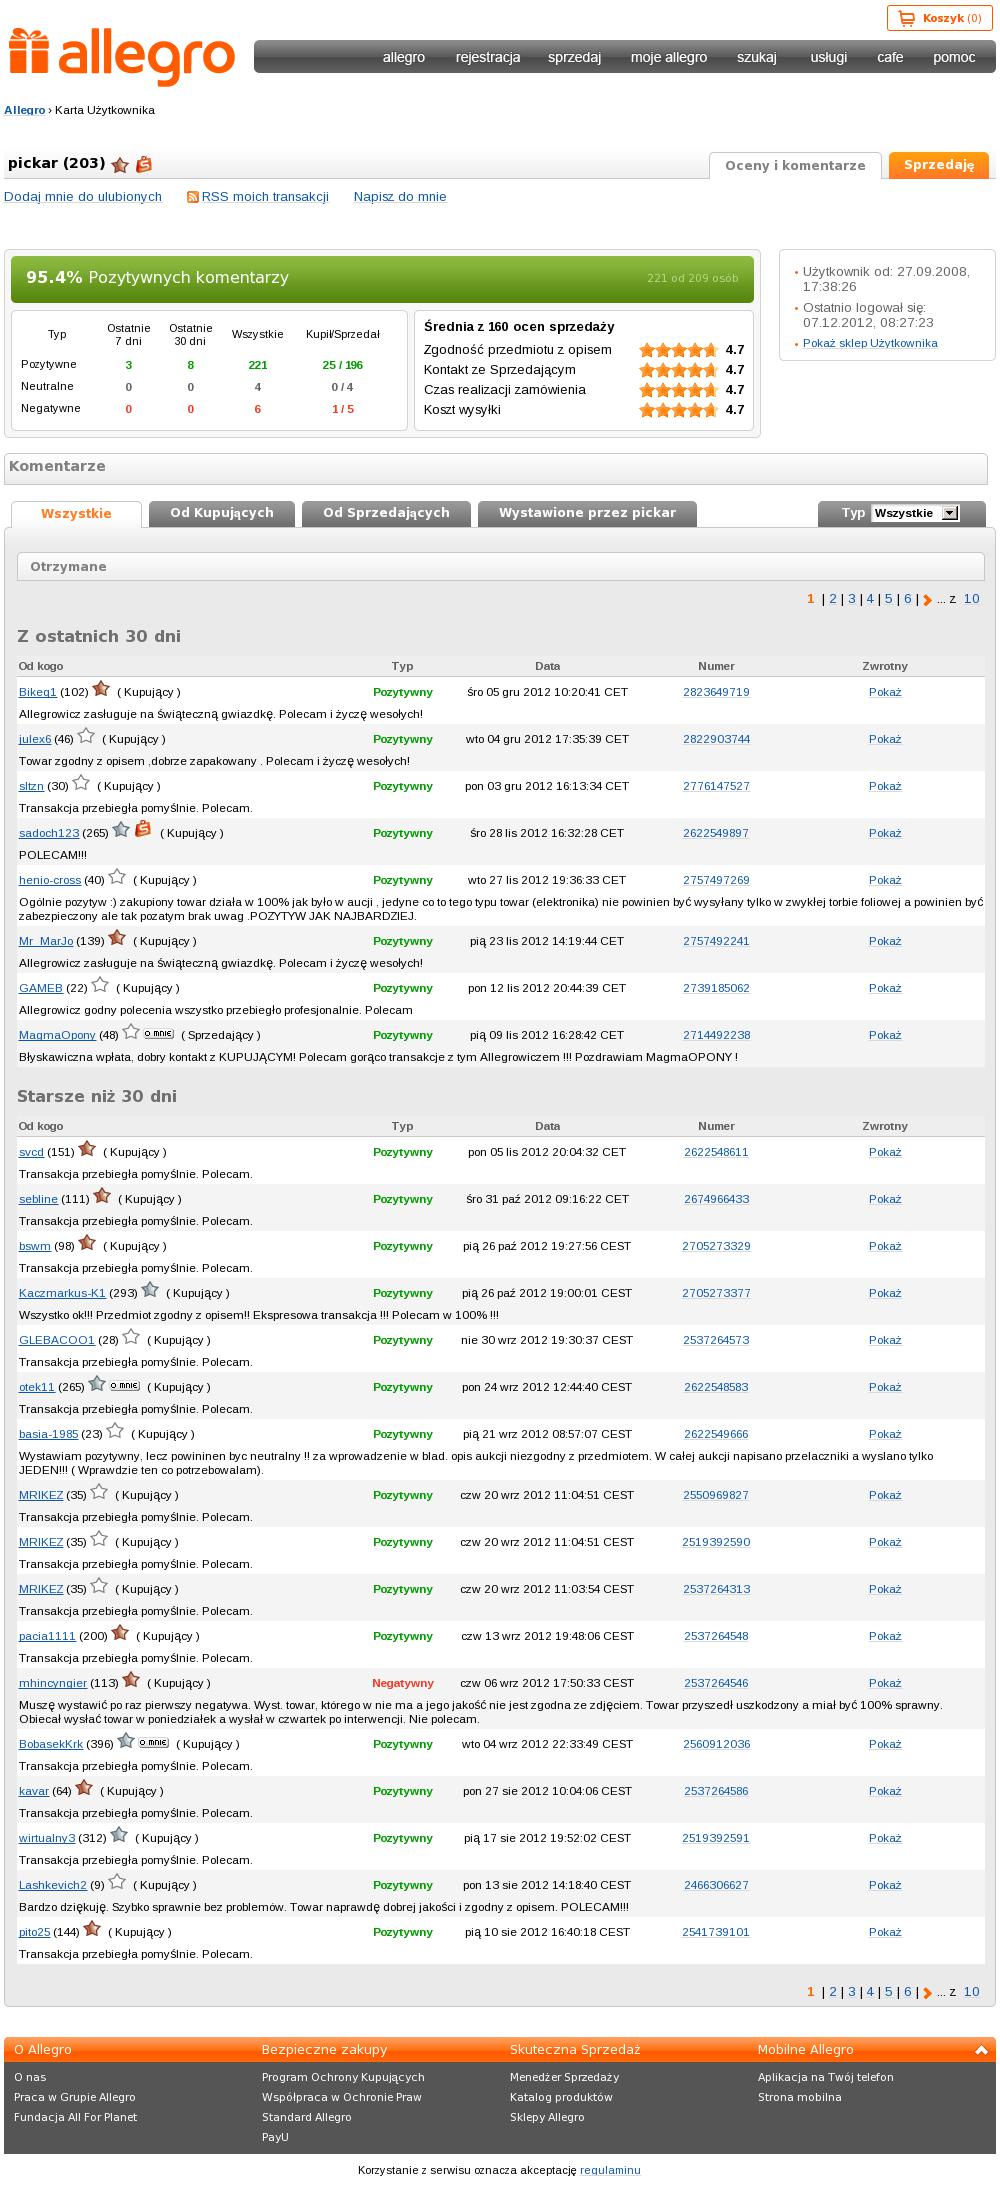Open 'cafe' in the top menu

click(890, 57)
